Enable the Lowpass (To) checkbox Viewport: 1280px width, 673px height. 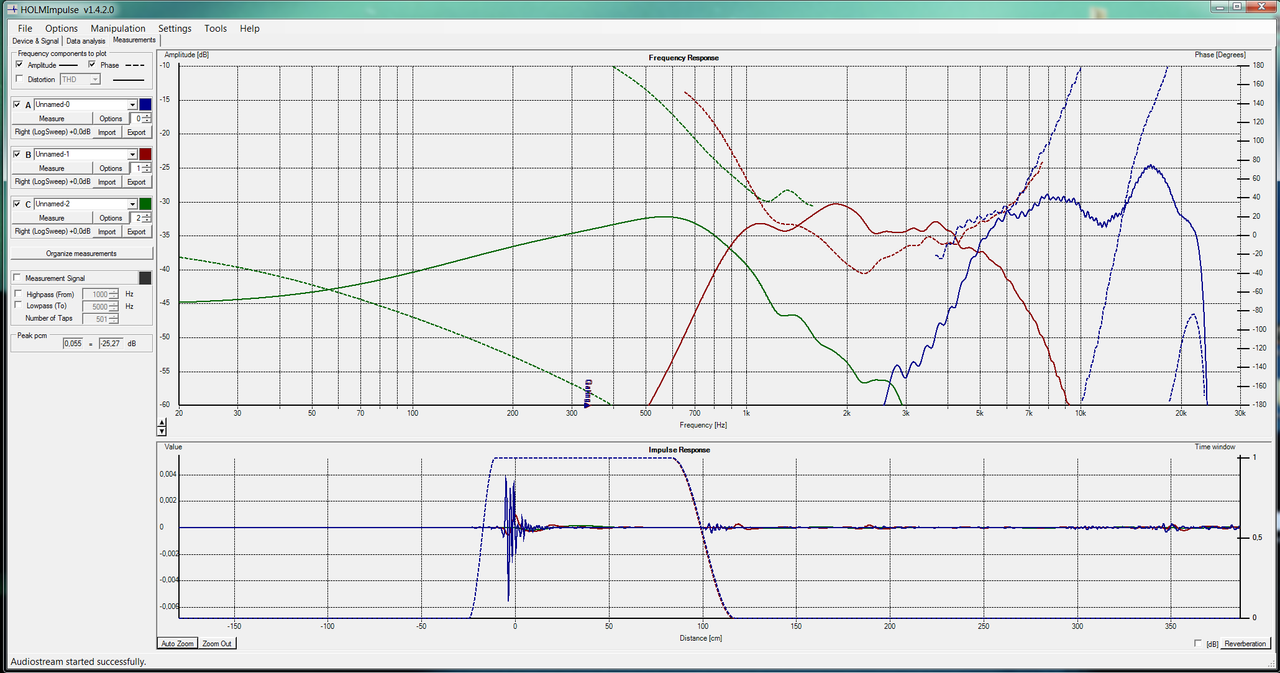click(x=19, y=306)
